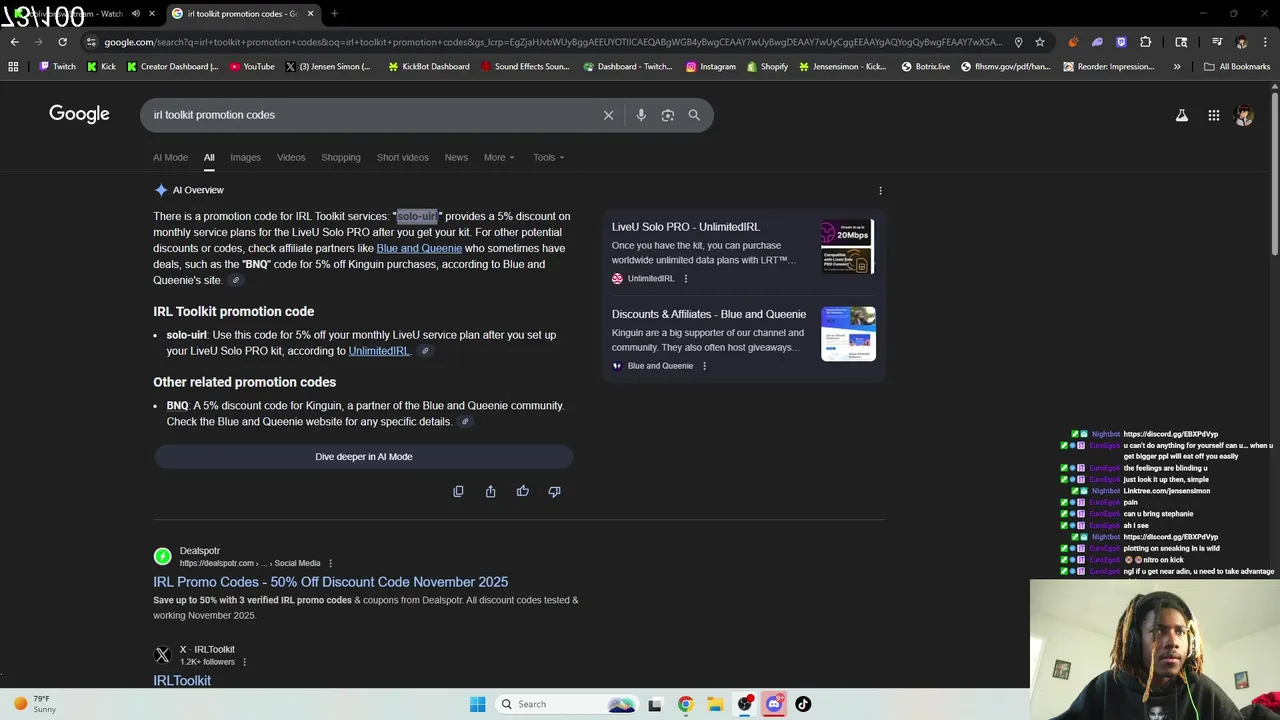Open 'LiveU Solo PRO - UnlimitedIRL' source card
This screenshot has width=1280, height=720.
point(686,227)
